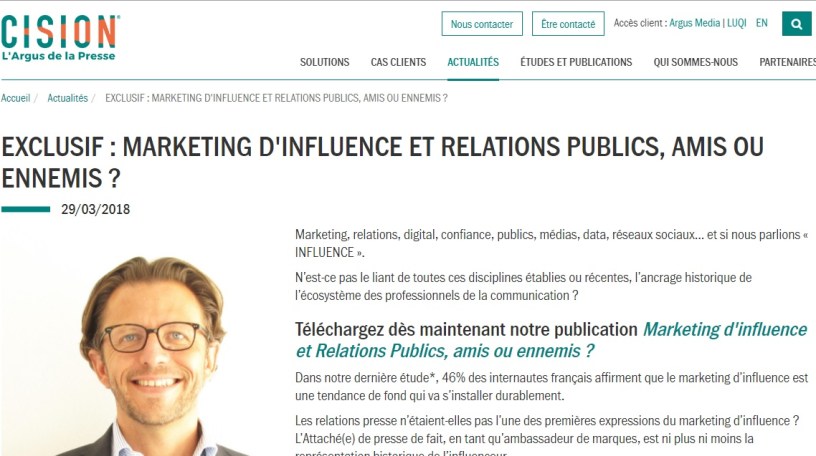Click the current article title in breadcrumb
The width and height of the screenshot is (816, 456).
click(276, 98)
